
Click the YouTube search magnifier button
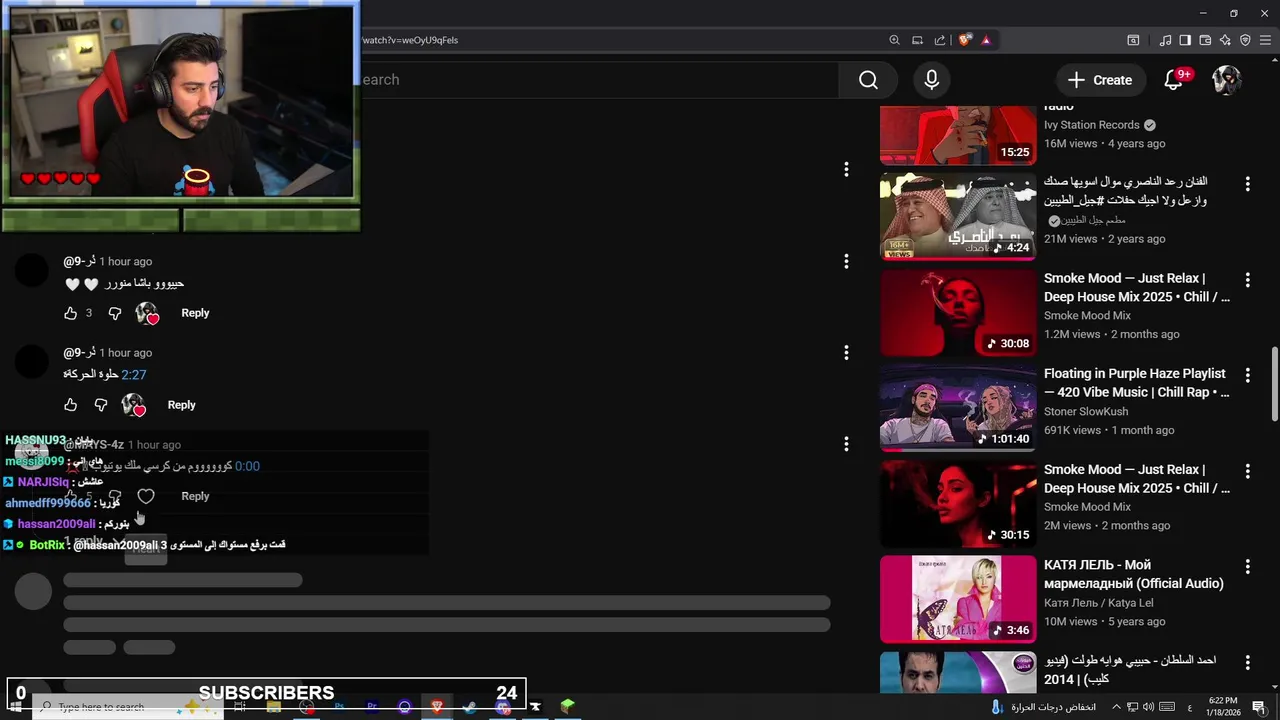868,80
